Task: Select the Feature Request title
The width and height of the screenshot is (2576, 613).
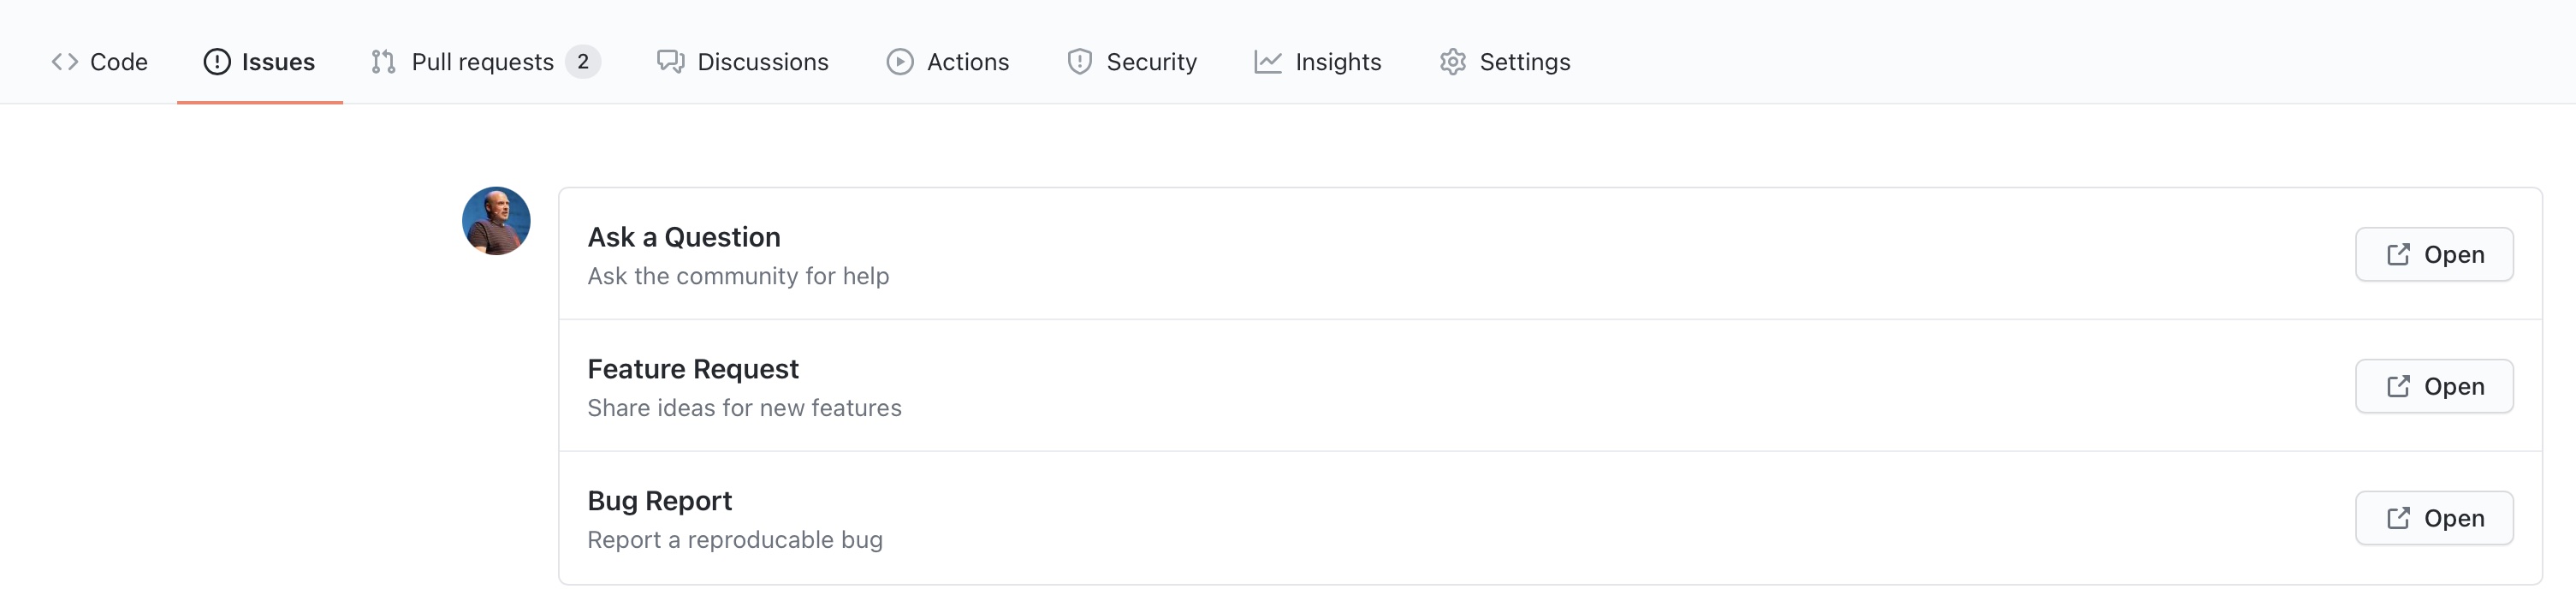Action: tap(693, 369)
